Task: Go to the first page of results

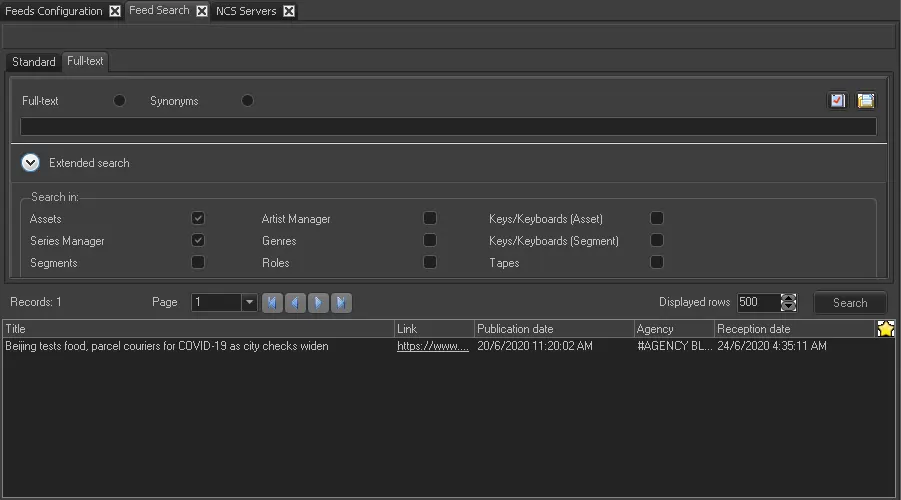Action: (272, 303)
